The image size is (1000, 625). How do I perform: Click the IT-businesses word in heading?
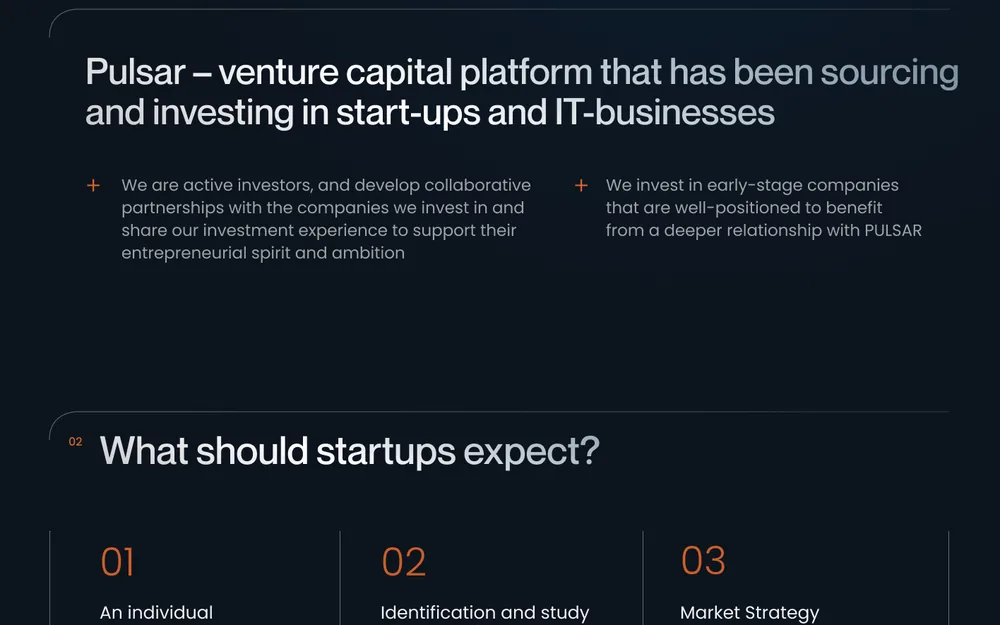(x=665, y=112)
